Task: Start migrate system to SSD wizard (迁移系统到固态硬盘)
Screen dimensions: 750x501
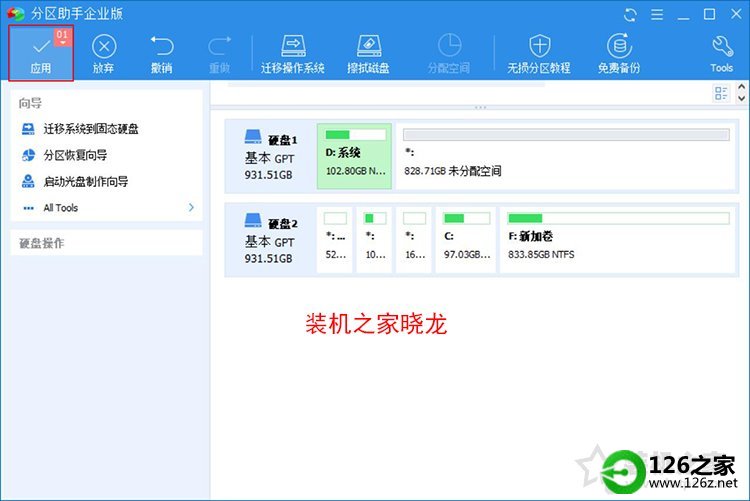Action: click(80, 129)
